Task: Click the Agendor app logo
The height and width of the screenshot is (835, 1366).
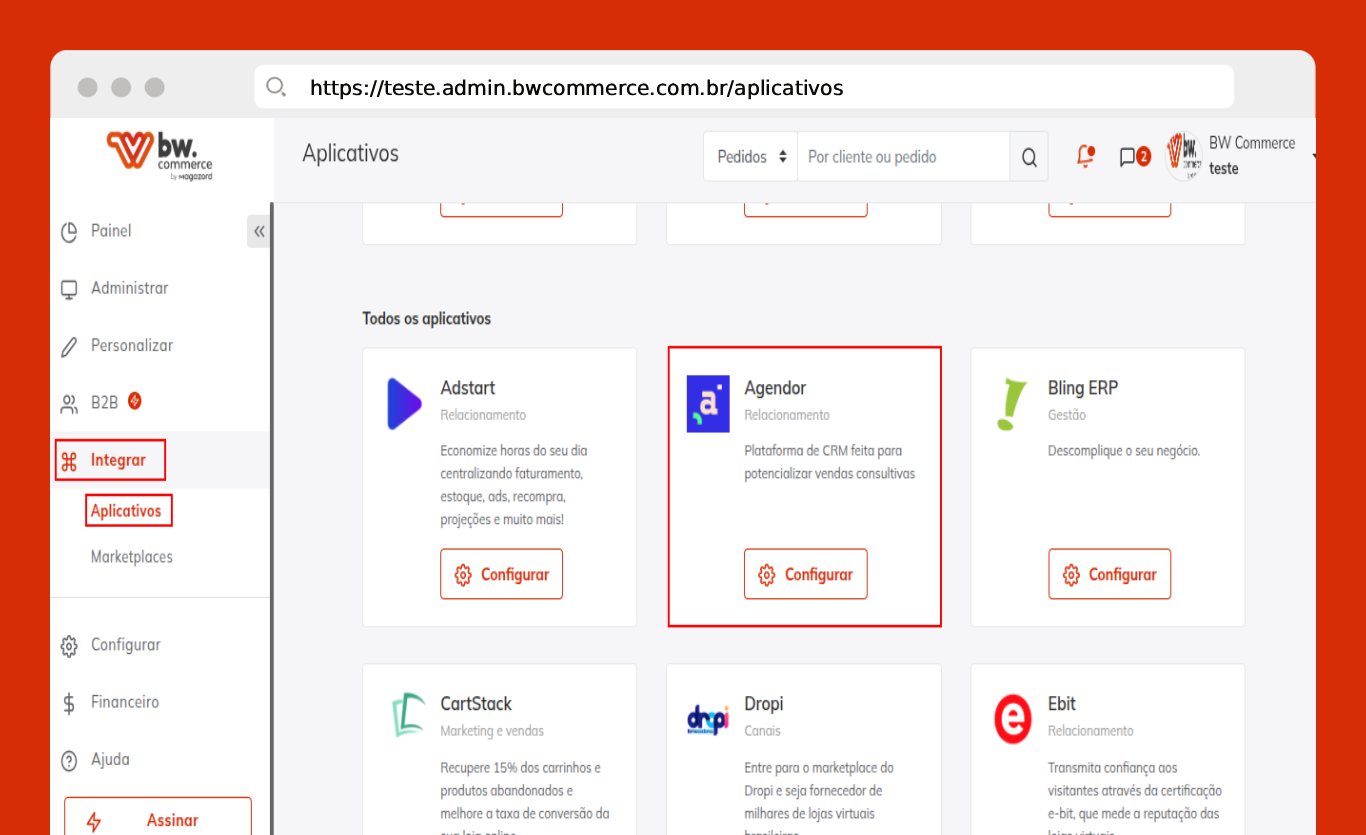Action: tap(708, 404)
